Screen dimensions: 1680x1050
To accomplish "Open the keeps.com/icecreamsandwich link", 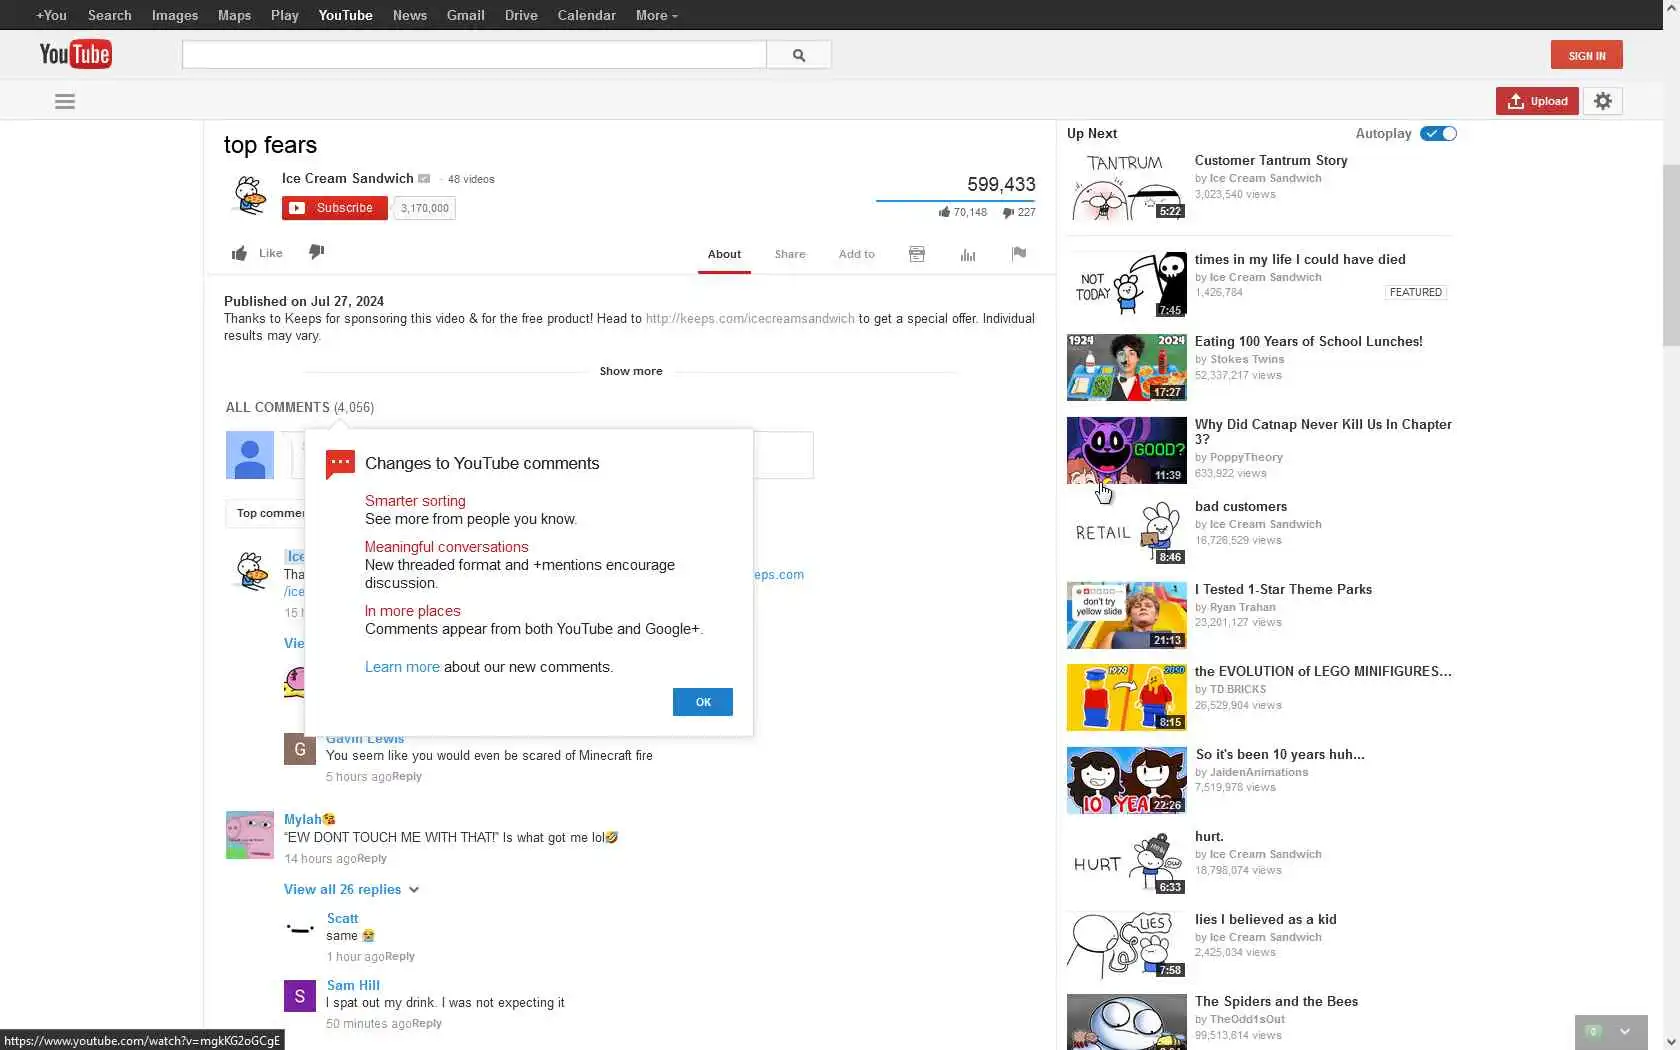I will (x=750, y=319).
